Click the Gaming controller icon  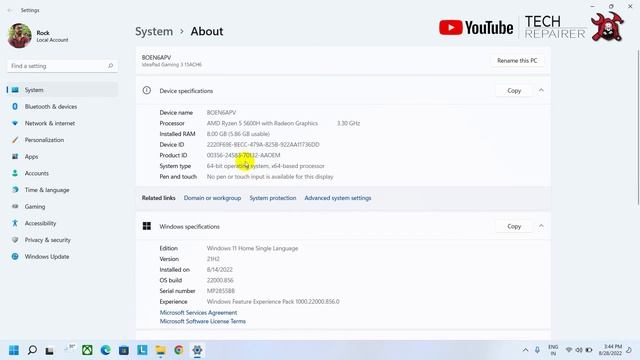[x=15, y=207]
